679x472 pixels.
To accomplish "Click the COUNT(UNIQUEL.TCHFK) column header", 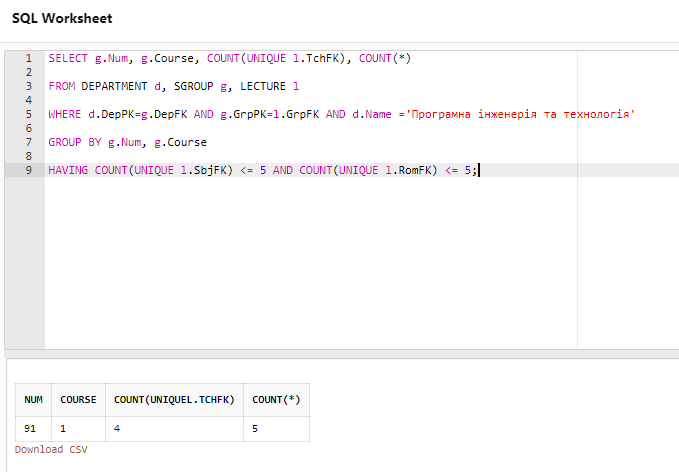I will (174, 400).
